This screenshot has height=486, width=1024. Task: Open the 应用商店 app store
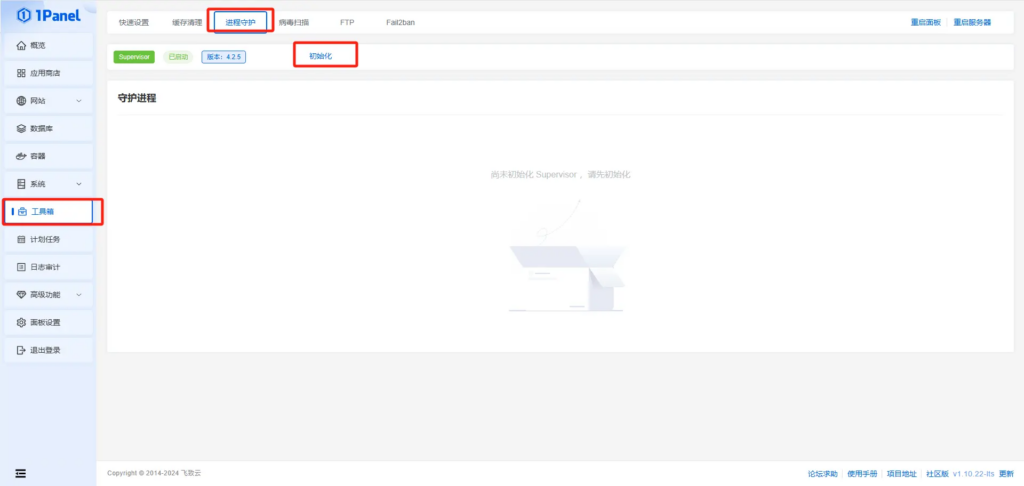[x=45, y=73]
